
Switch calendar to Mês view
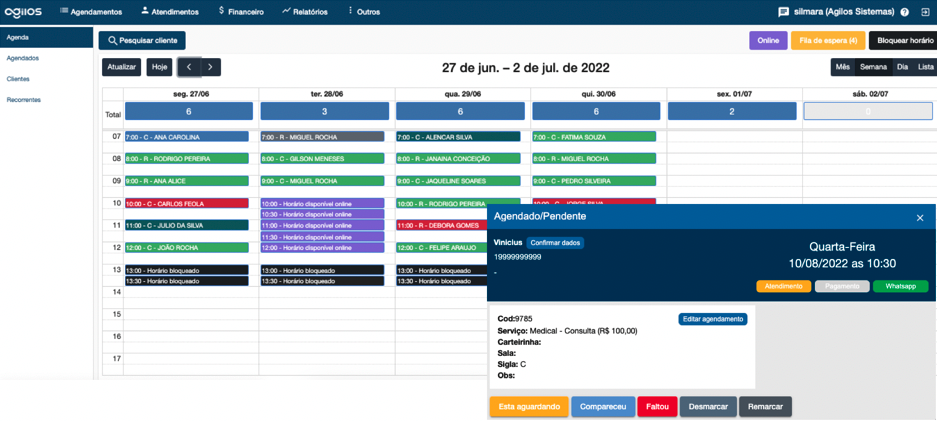tap(842, 67)
